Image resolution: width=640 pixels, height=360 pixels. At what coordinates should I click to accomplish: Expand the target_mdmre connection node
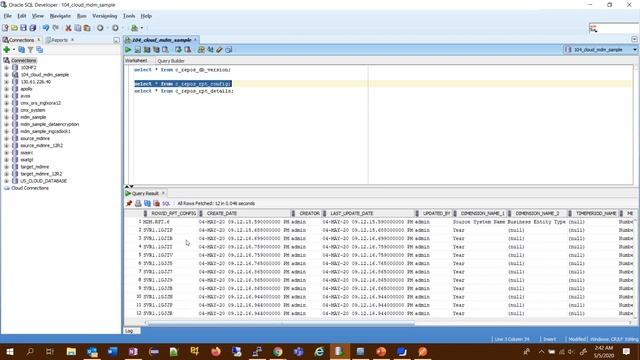[6, 167]
